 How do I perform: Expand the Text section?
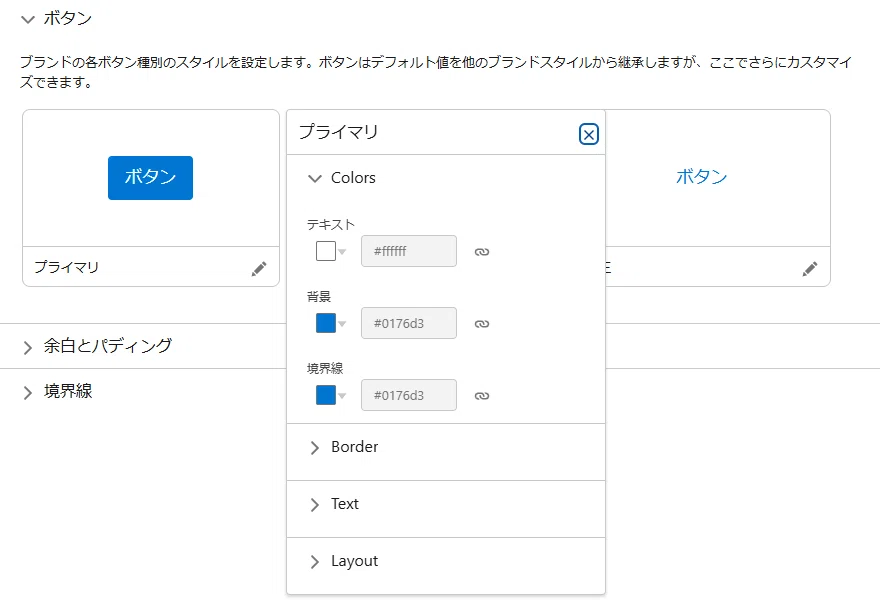pyautogui.click(x=315, y=505)
